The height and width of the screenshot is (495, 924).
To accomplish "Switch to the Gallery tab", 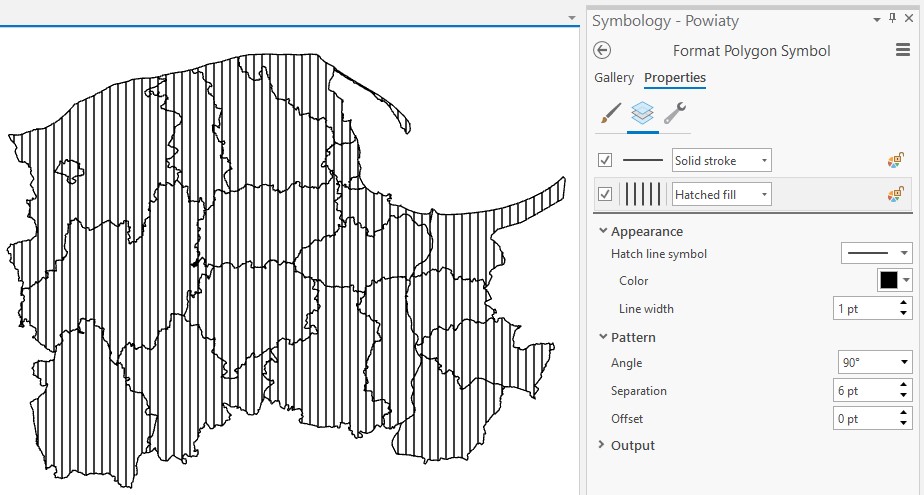I will (614, 78).
